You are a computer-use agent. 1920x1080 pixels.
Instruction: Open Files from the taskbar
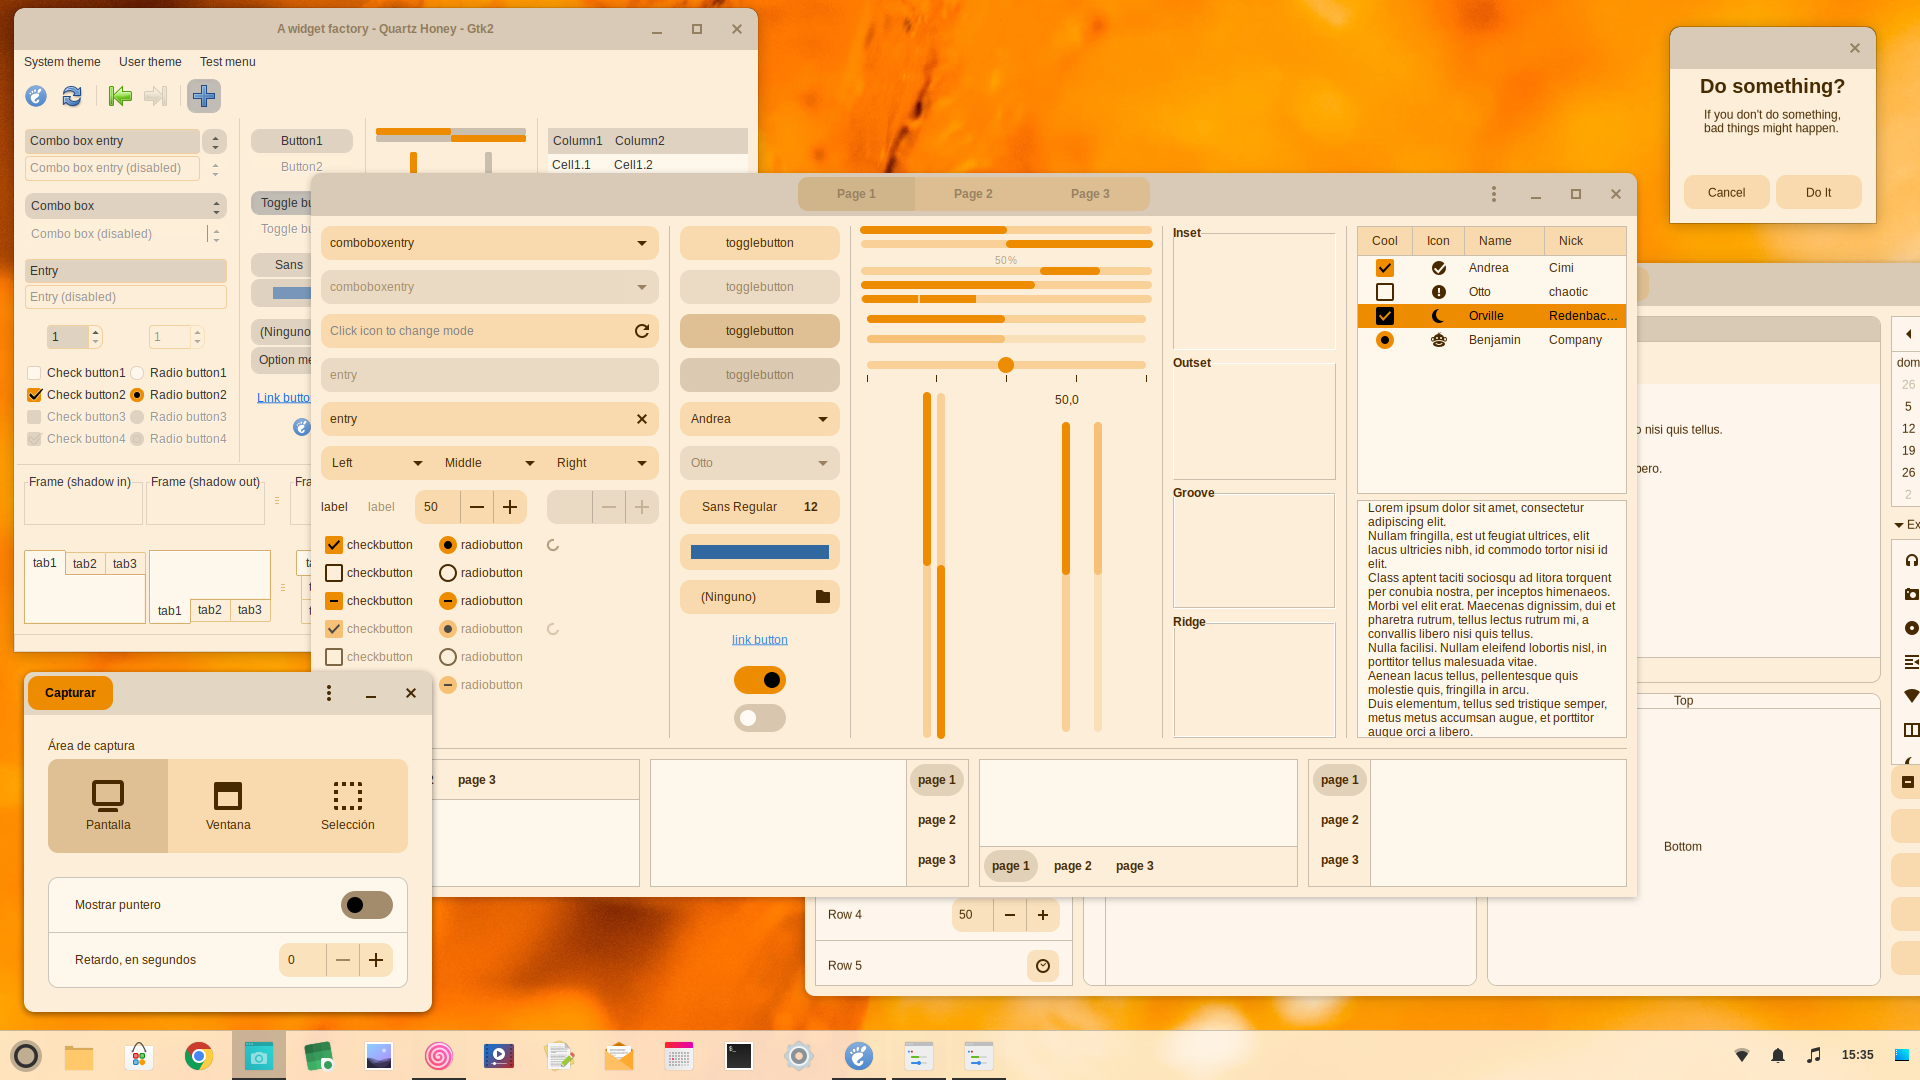tap(79, 1056)
